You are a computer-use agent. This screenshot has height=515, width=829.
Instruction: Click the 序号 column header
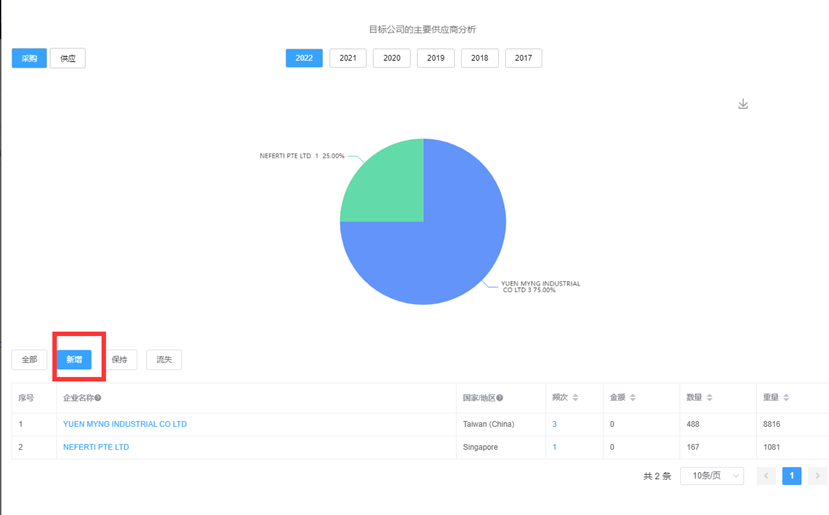(26, 398)
